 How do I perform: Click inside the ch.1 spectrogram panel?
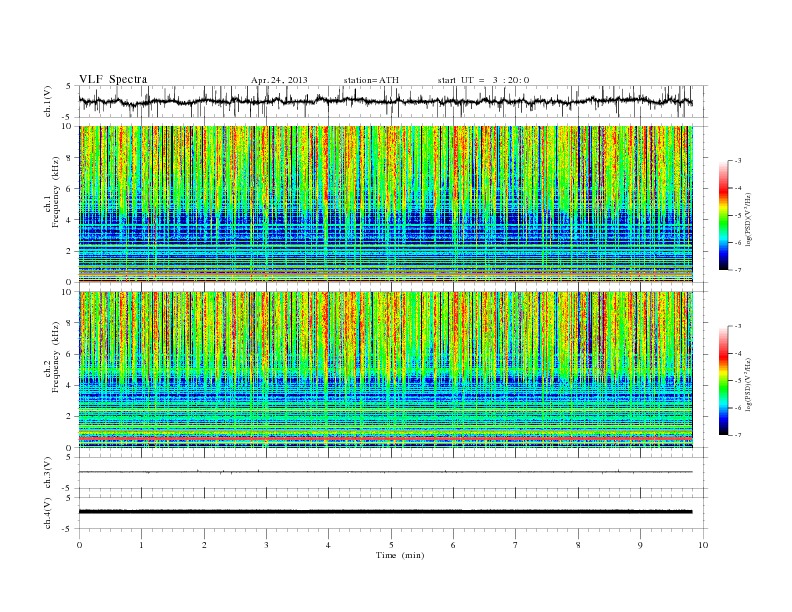[386, 204]
